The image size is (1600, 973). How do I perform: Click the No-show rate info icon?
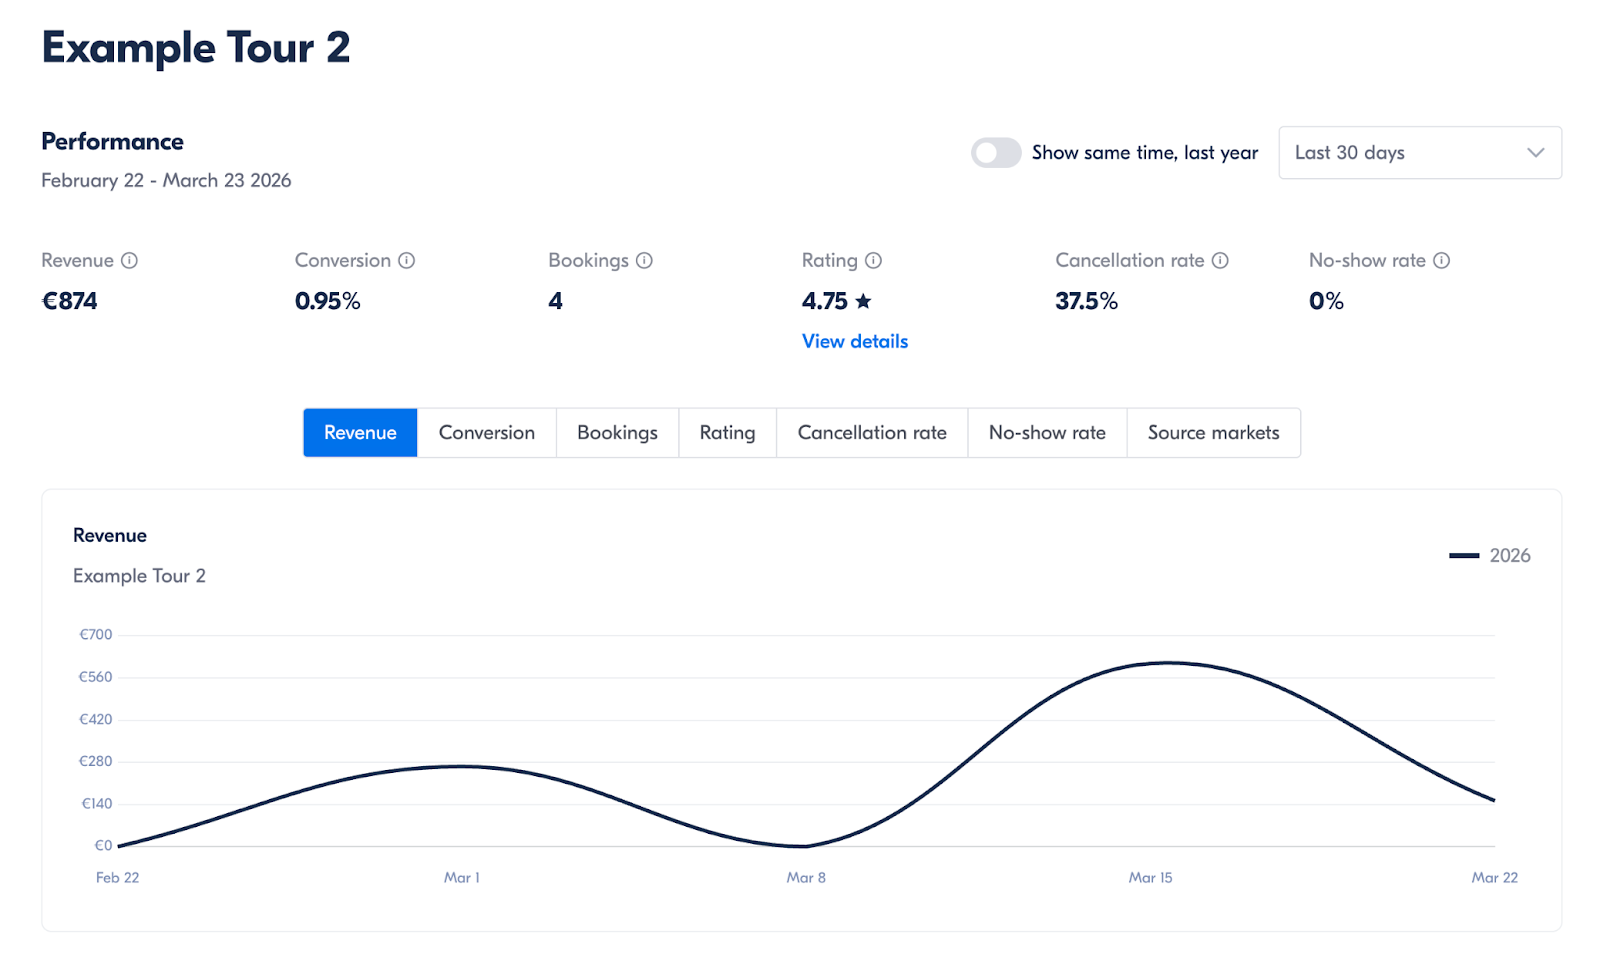1441,260
